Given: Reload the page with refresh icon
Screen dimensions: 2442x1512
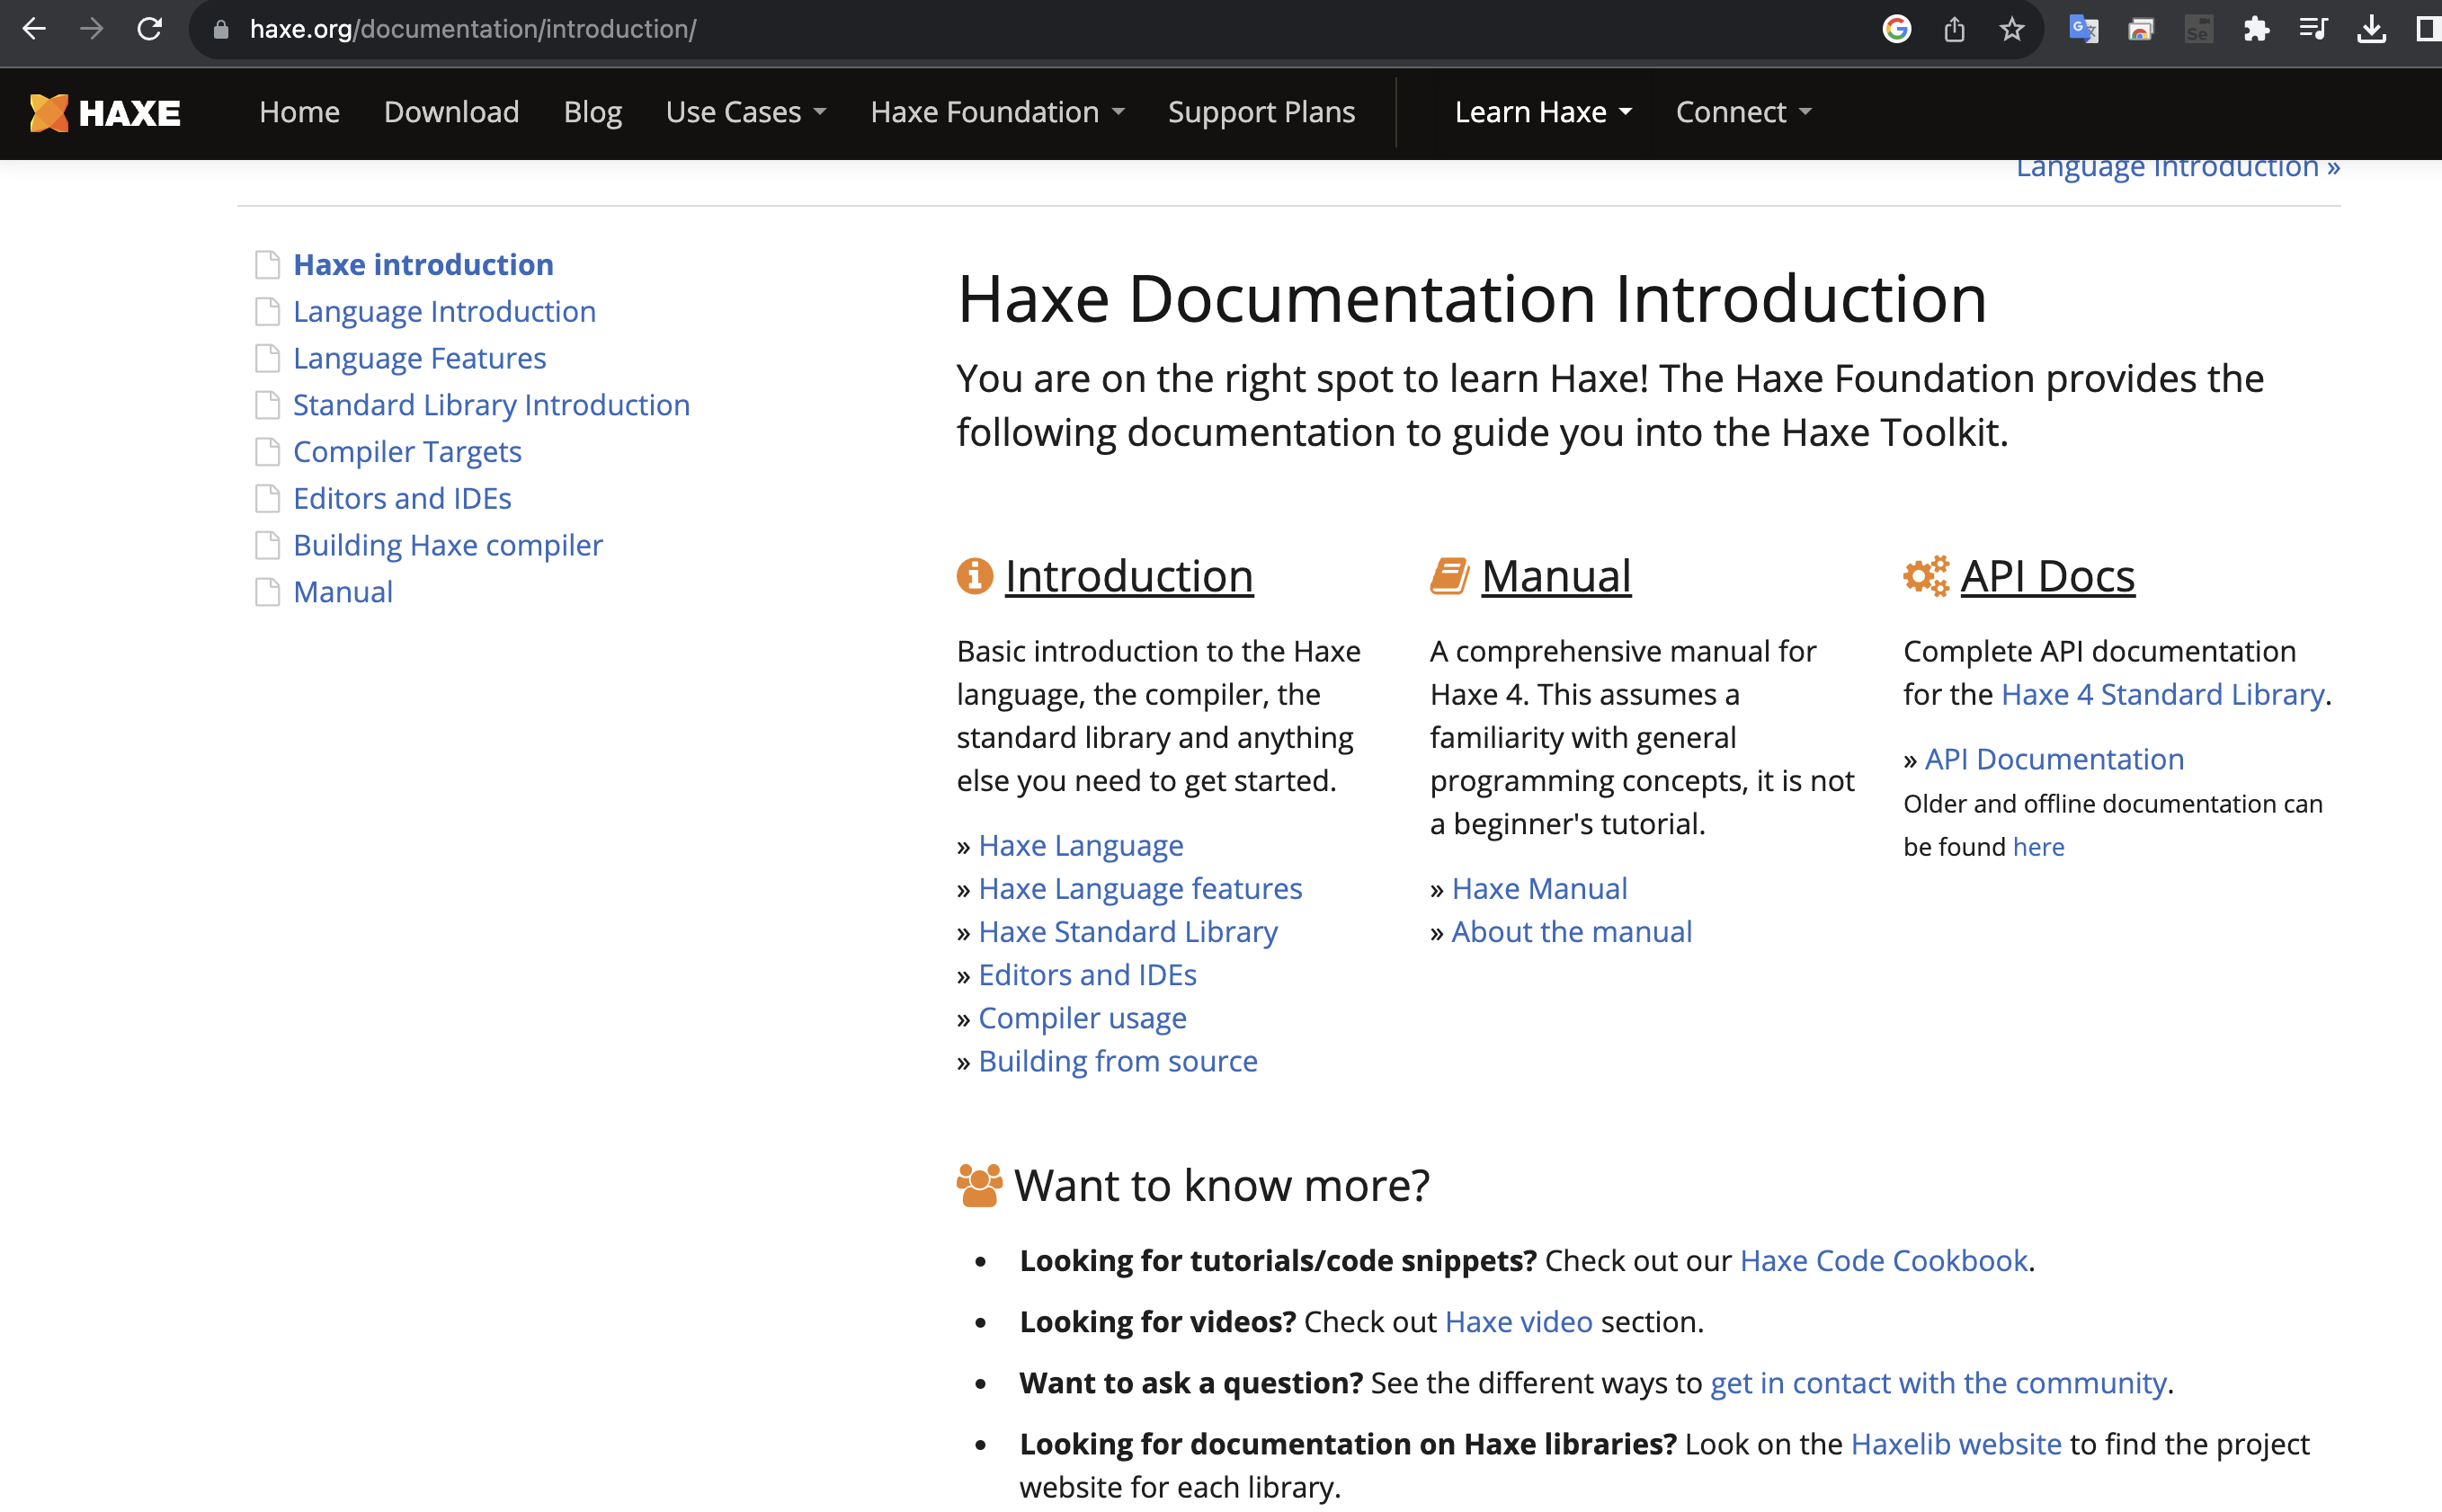Looking at the screenshot, I should click(x=150, y=29).
